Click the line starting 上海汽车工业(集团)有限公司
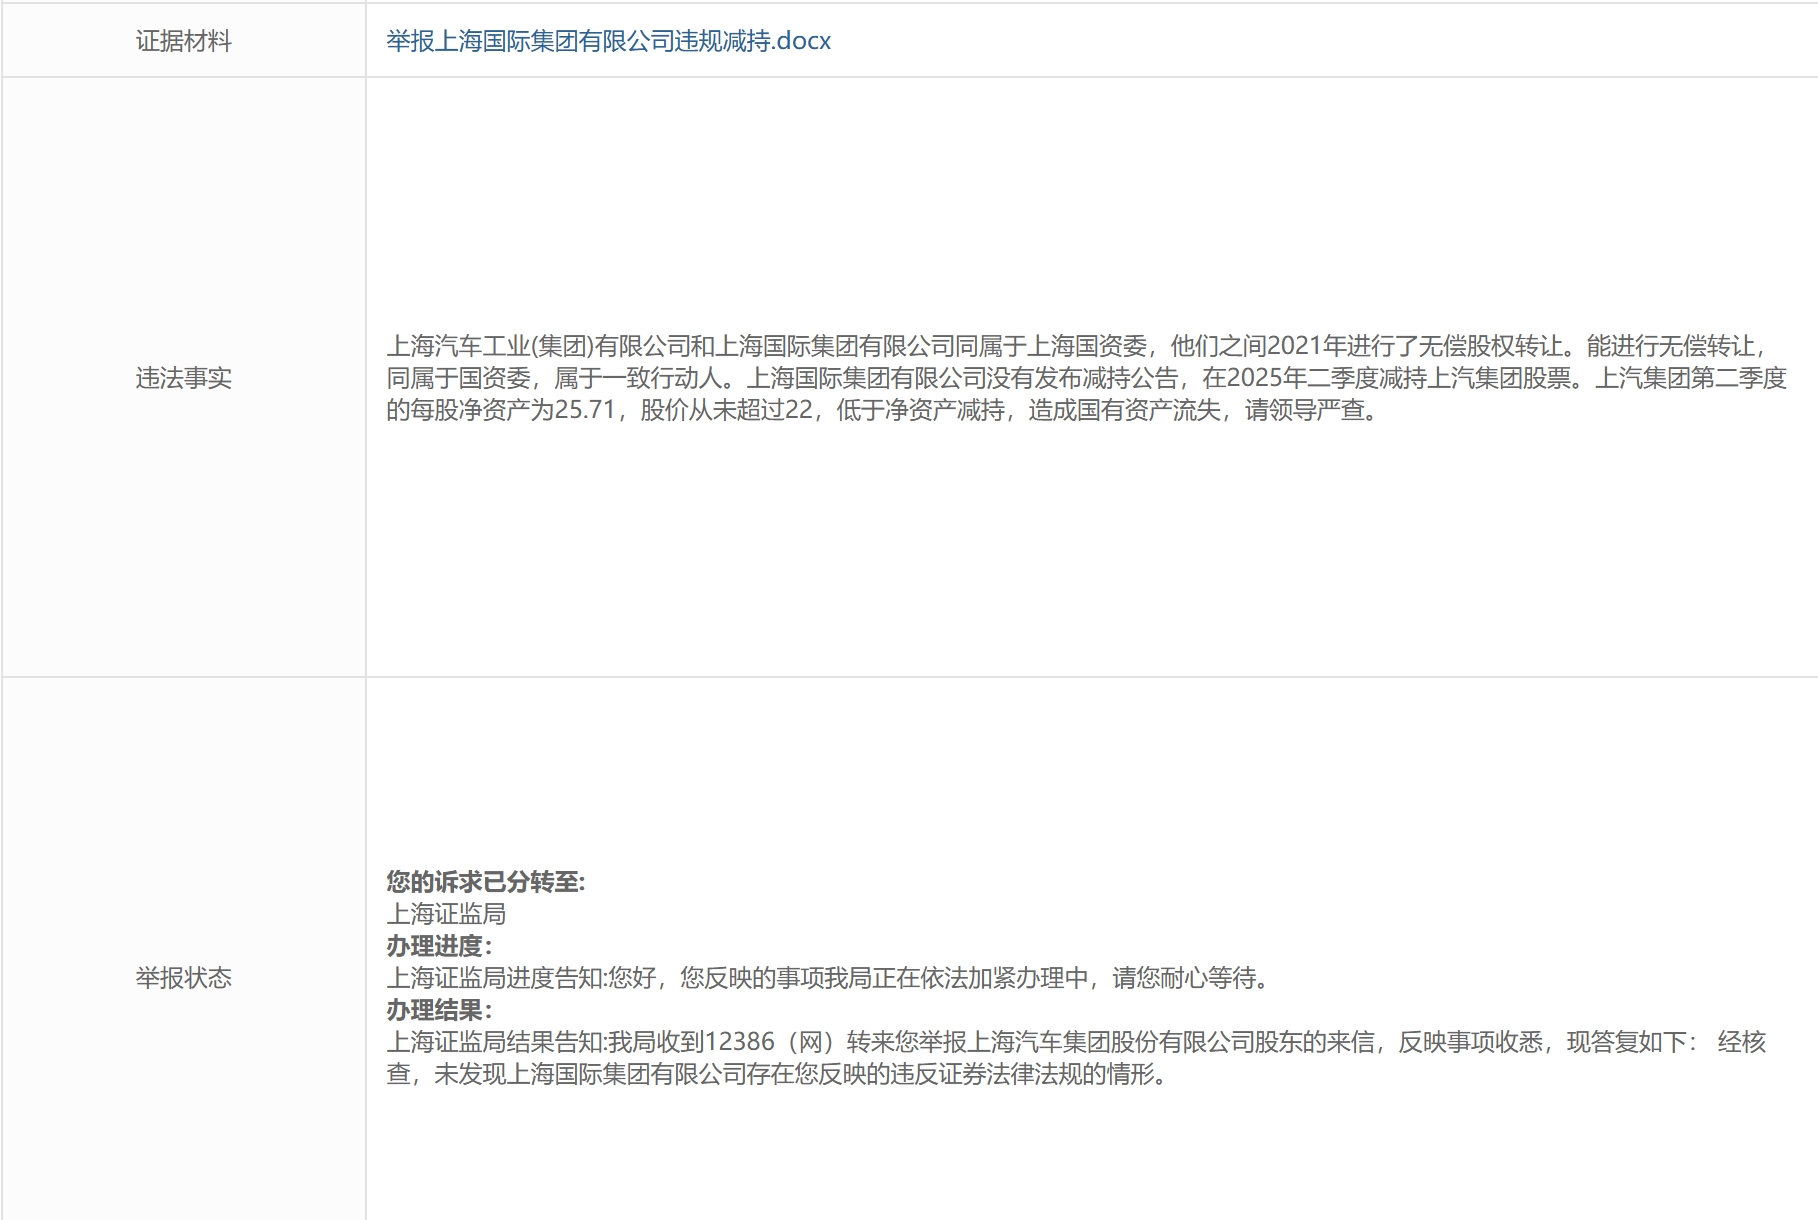This screenshot has height=1220, width=1818. click(1080, 346)
